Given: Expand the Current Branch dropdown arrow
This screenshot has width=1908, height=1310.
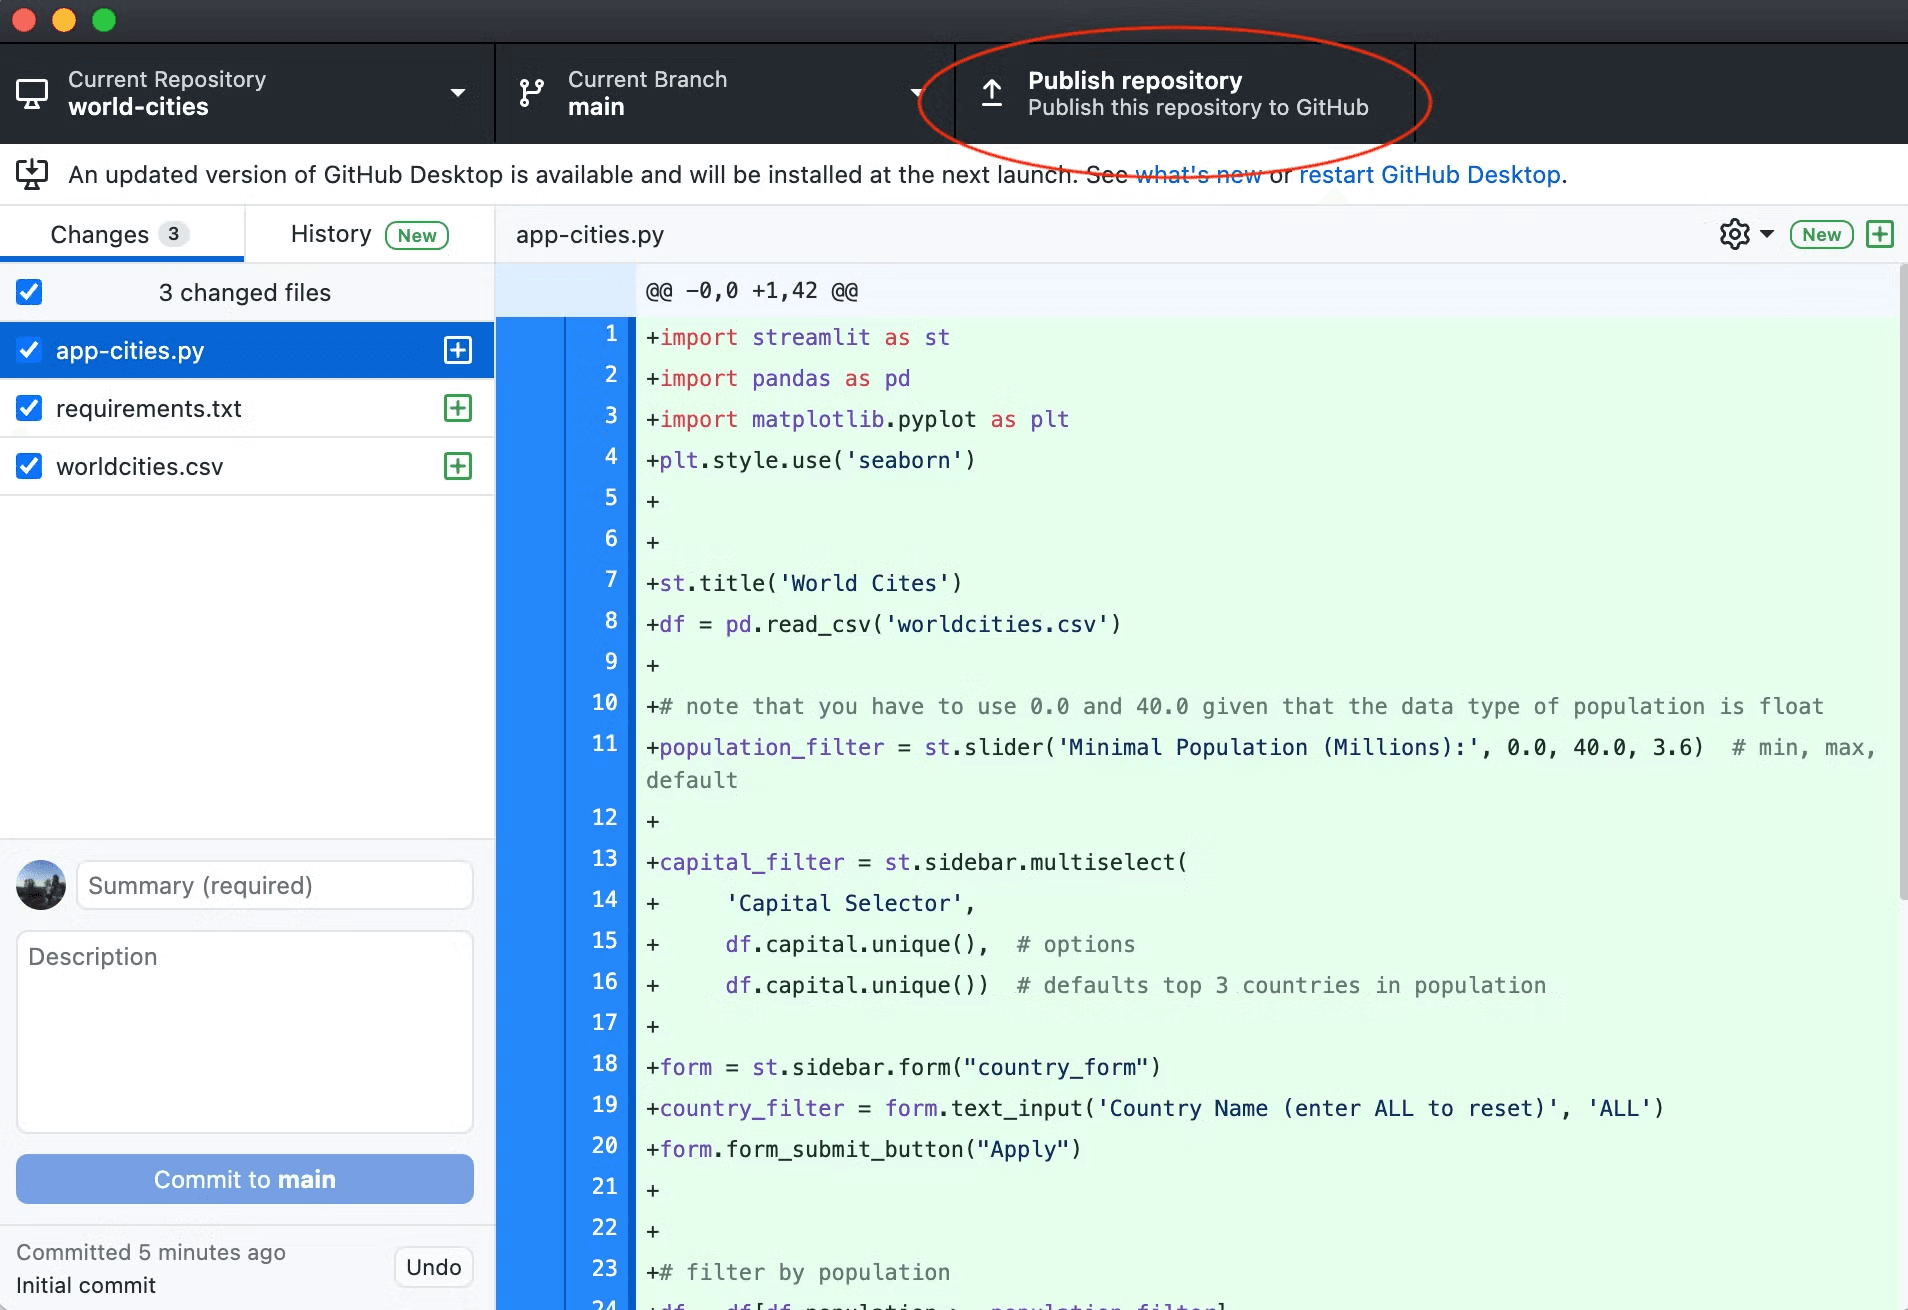Looking at the screenshot, I should pyautogui.click(x=916, y=93).
